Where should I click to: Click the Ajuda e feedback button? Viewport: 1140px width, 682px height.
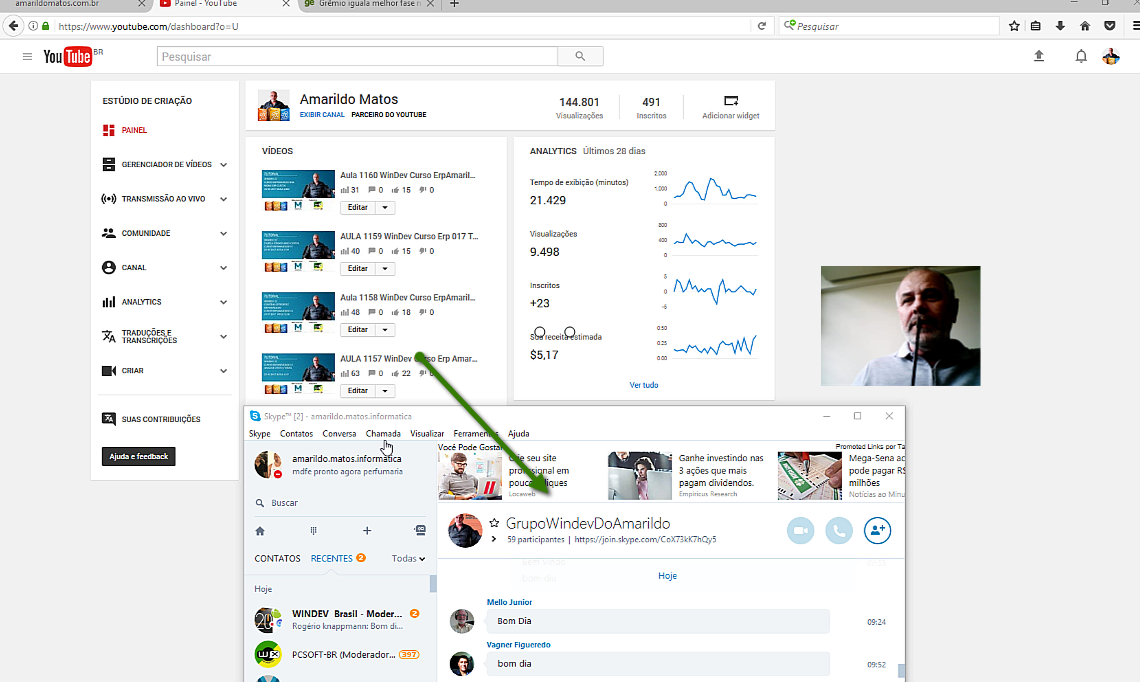[x=138, y=457]
